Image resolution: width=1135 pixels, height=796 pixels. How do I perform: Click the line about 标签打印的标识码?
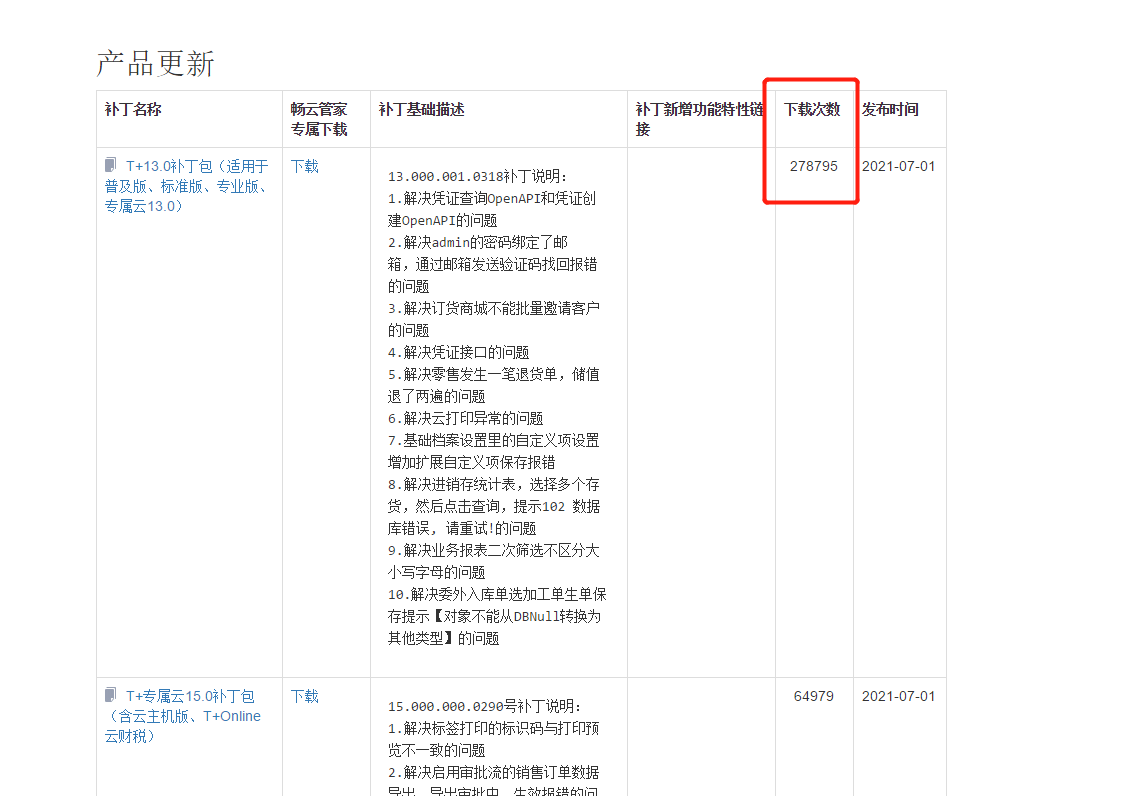pos(494,739)
